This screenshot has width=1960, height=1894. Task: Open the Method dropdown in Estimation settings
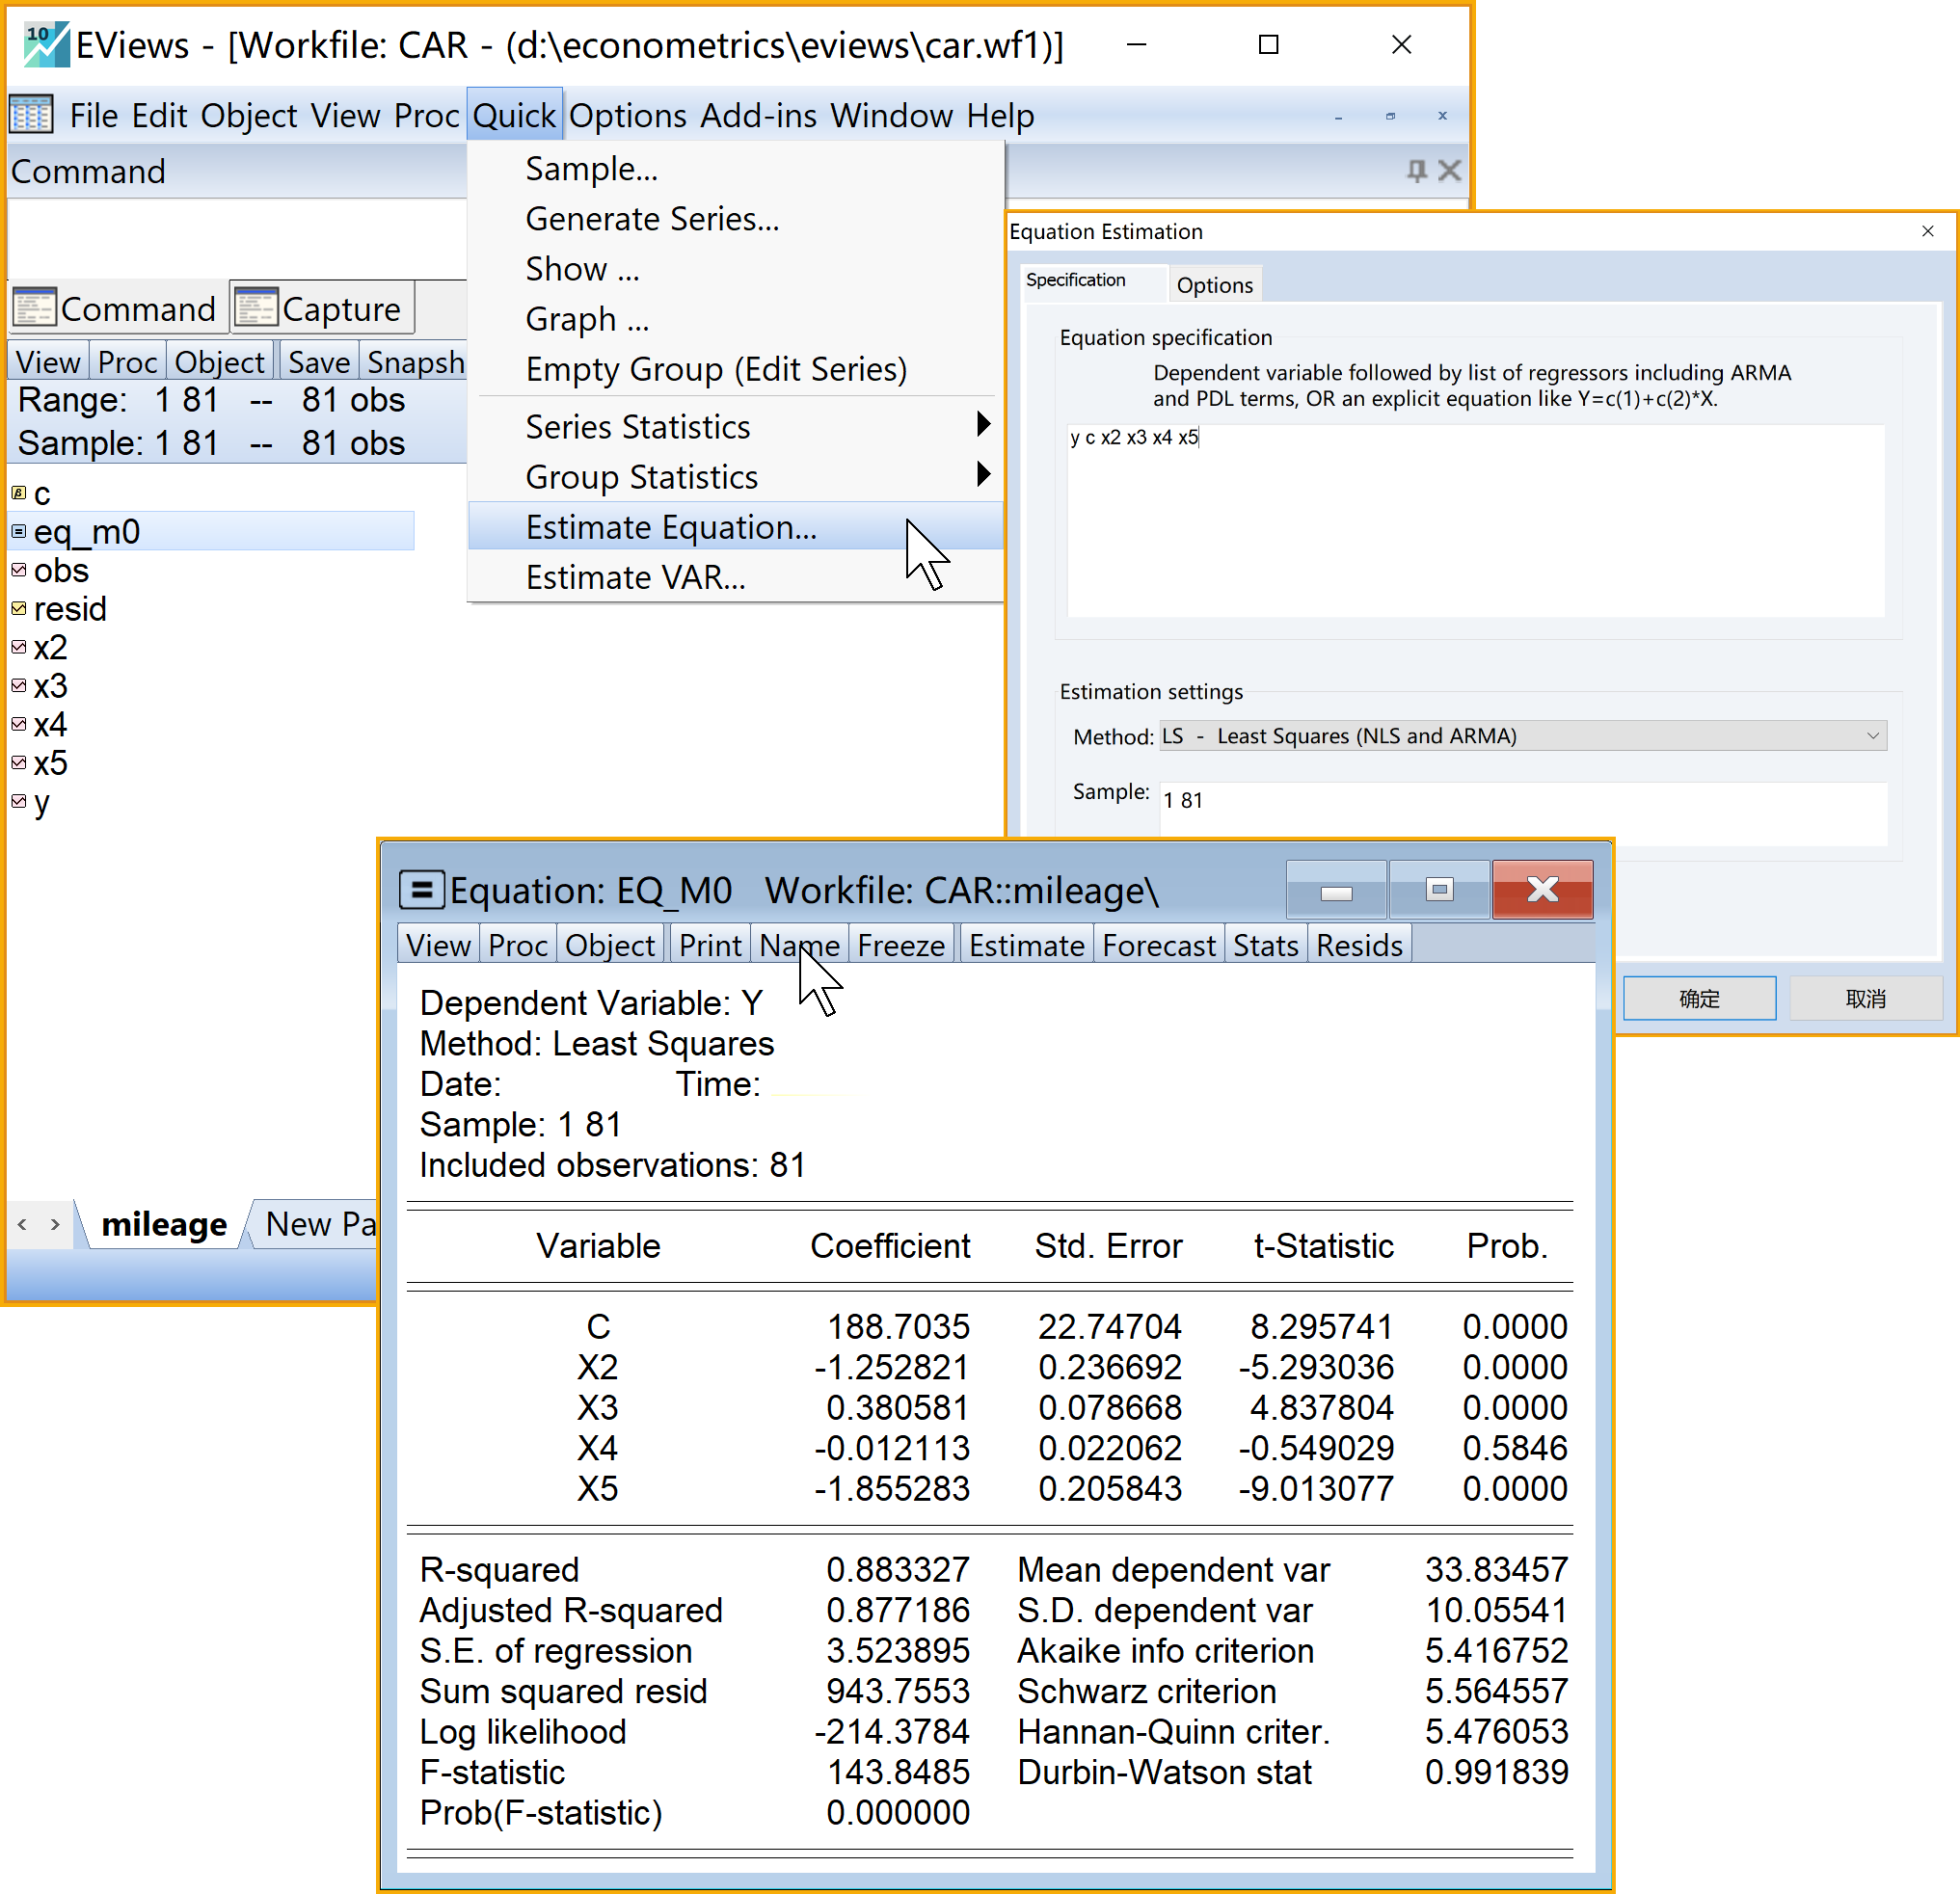click(x=1522, y=736)
